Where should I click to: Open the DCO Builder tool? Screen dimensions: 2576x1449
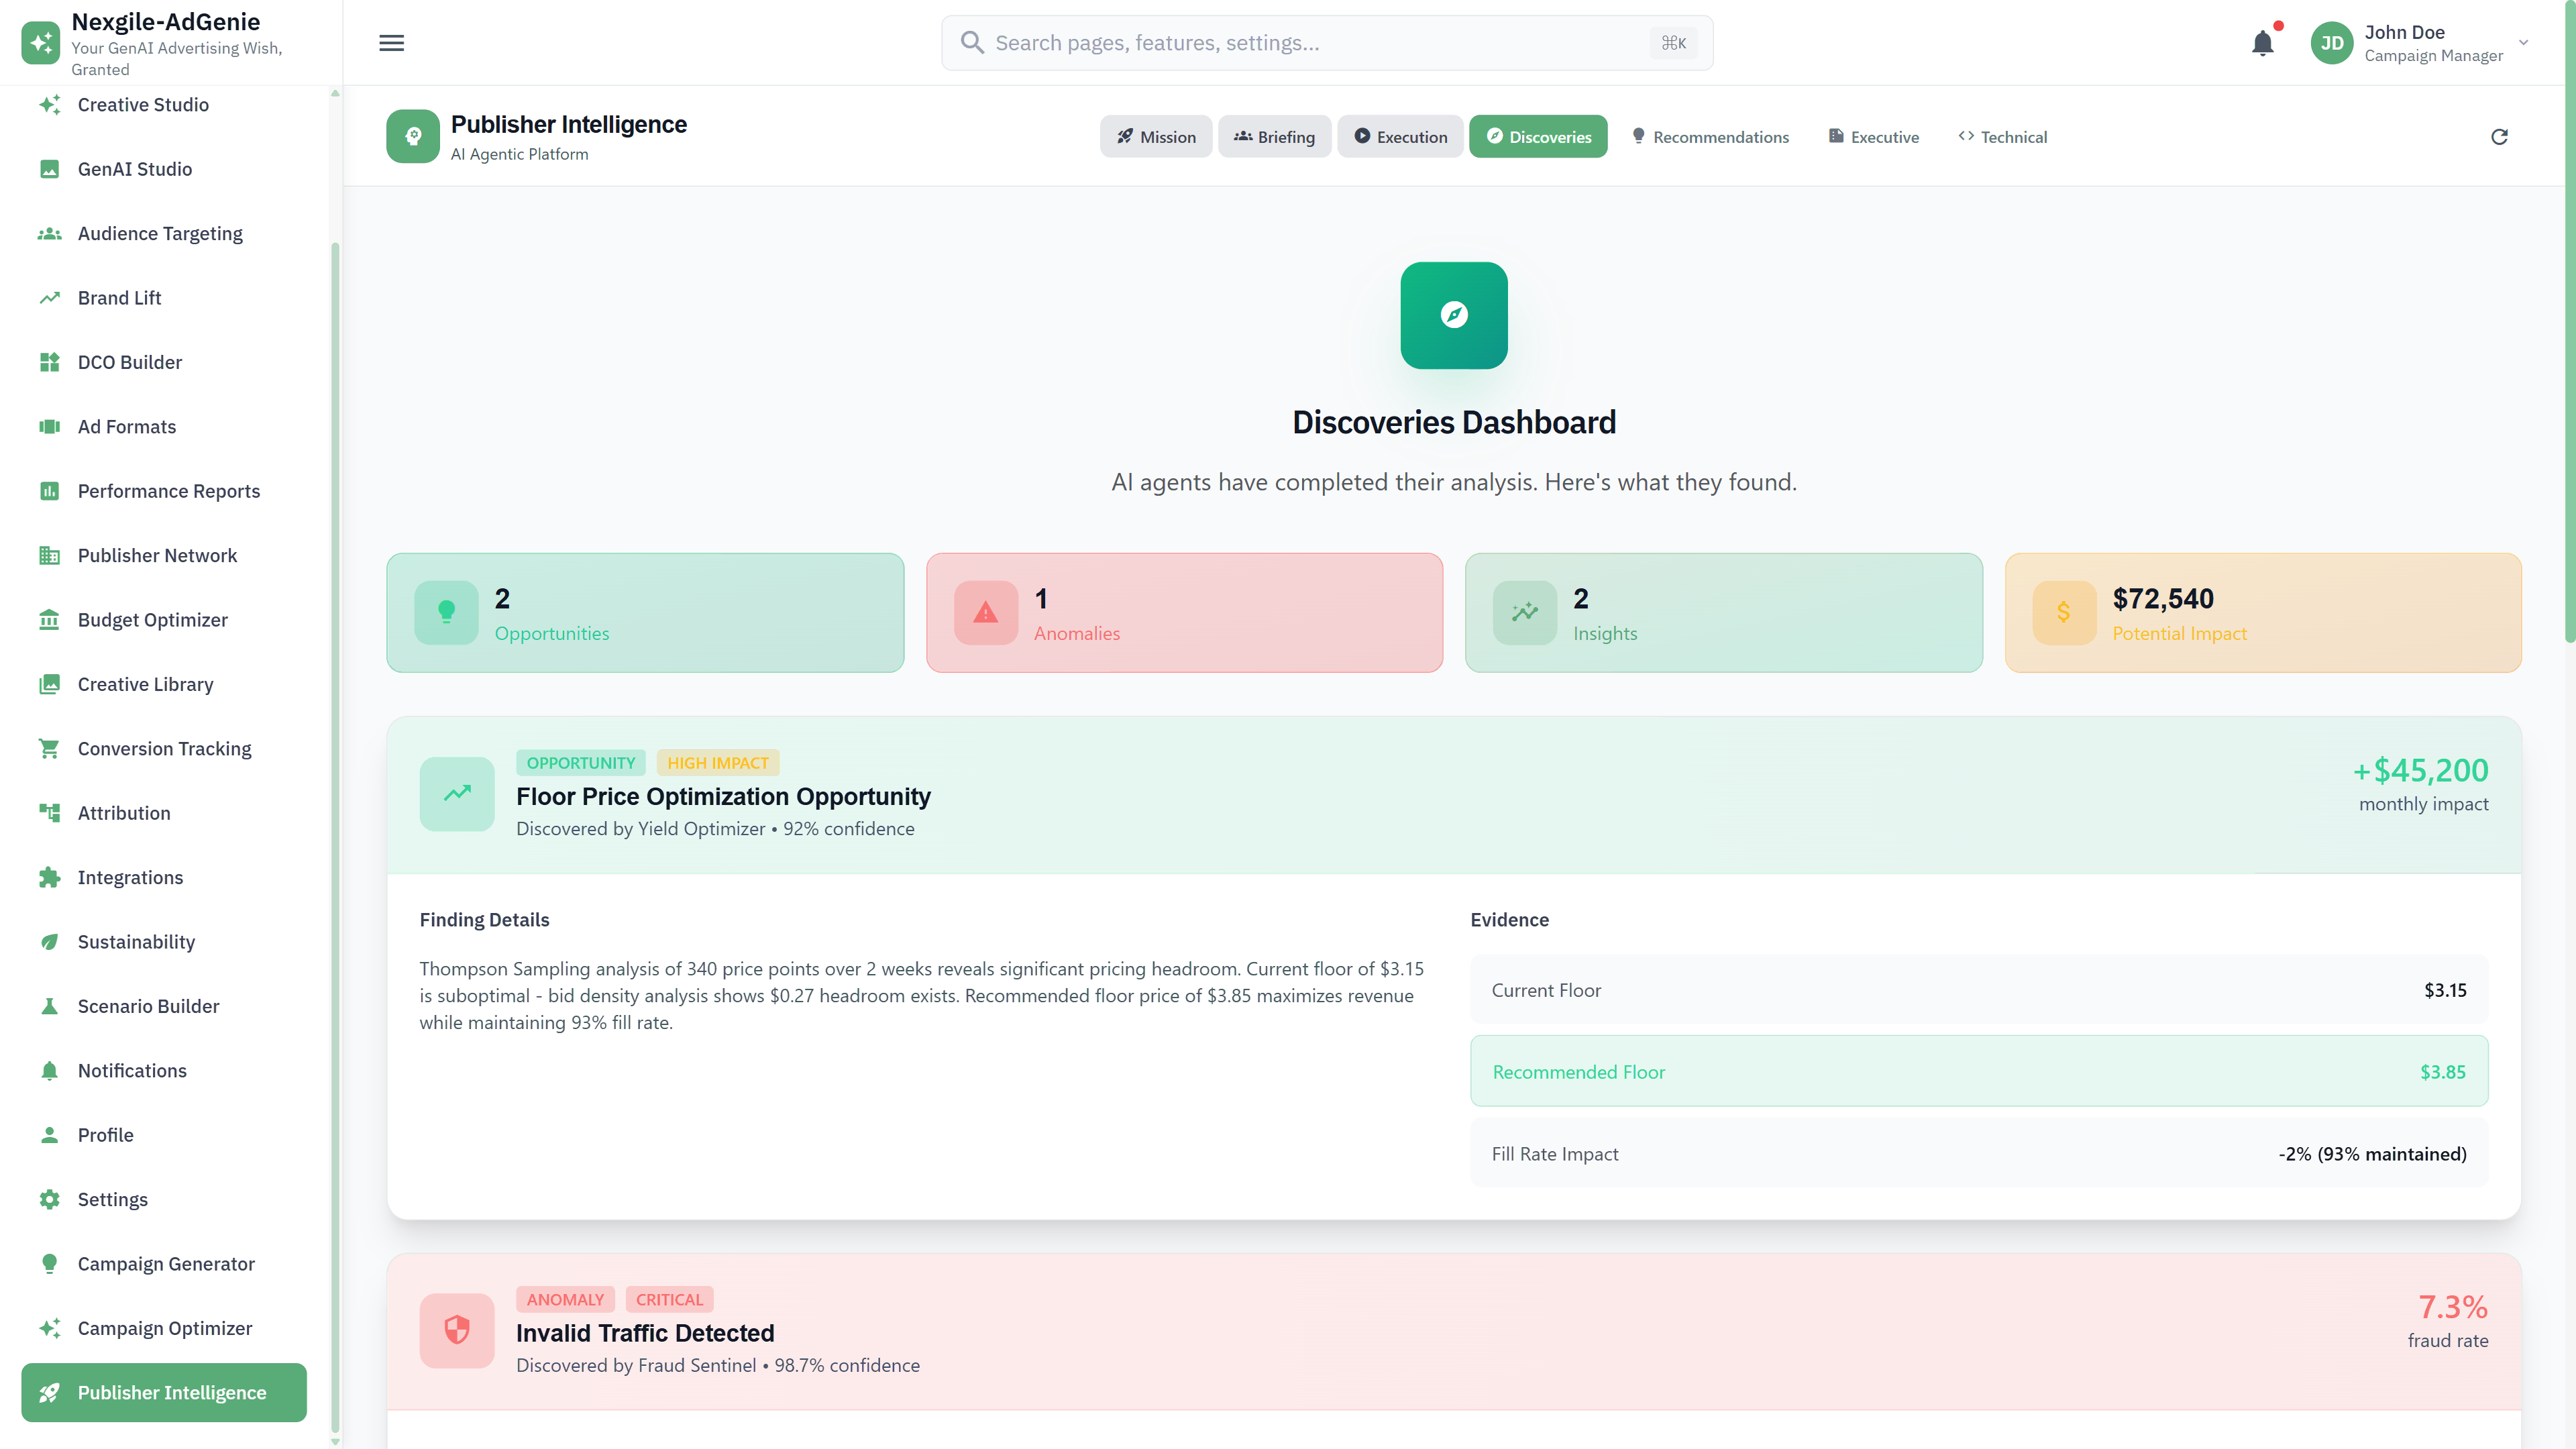[x=130, y=362]
